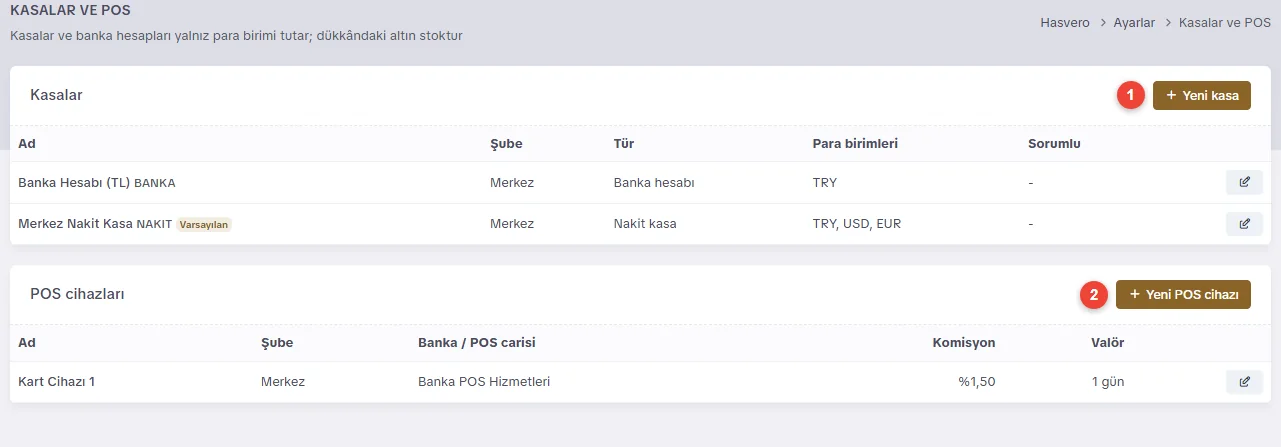Click the red number 2 marker
Screen dimensions: 1281x447
[1094, 295]
